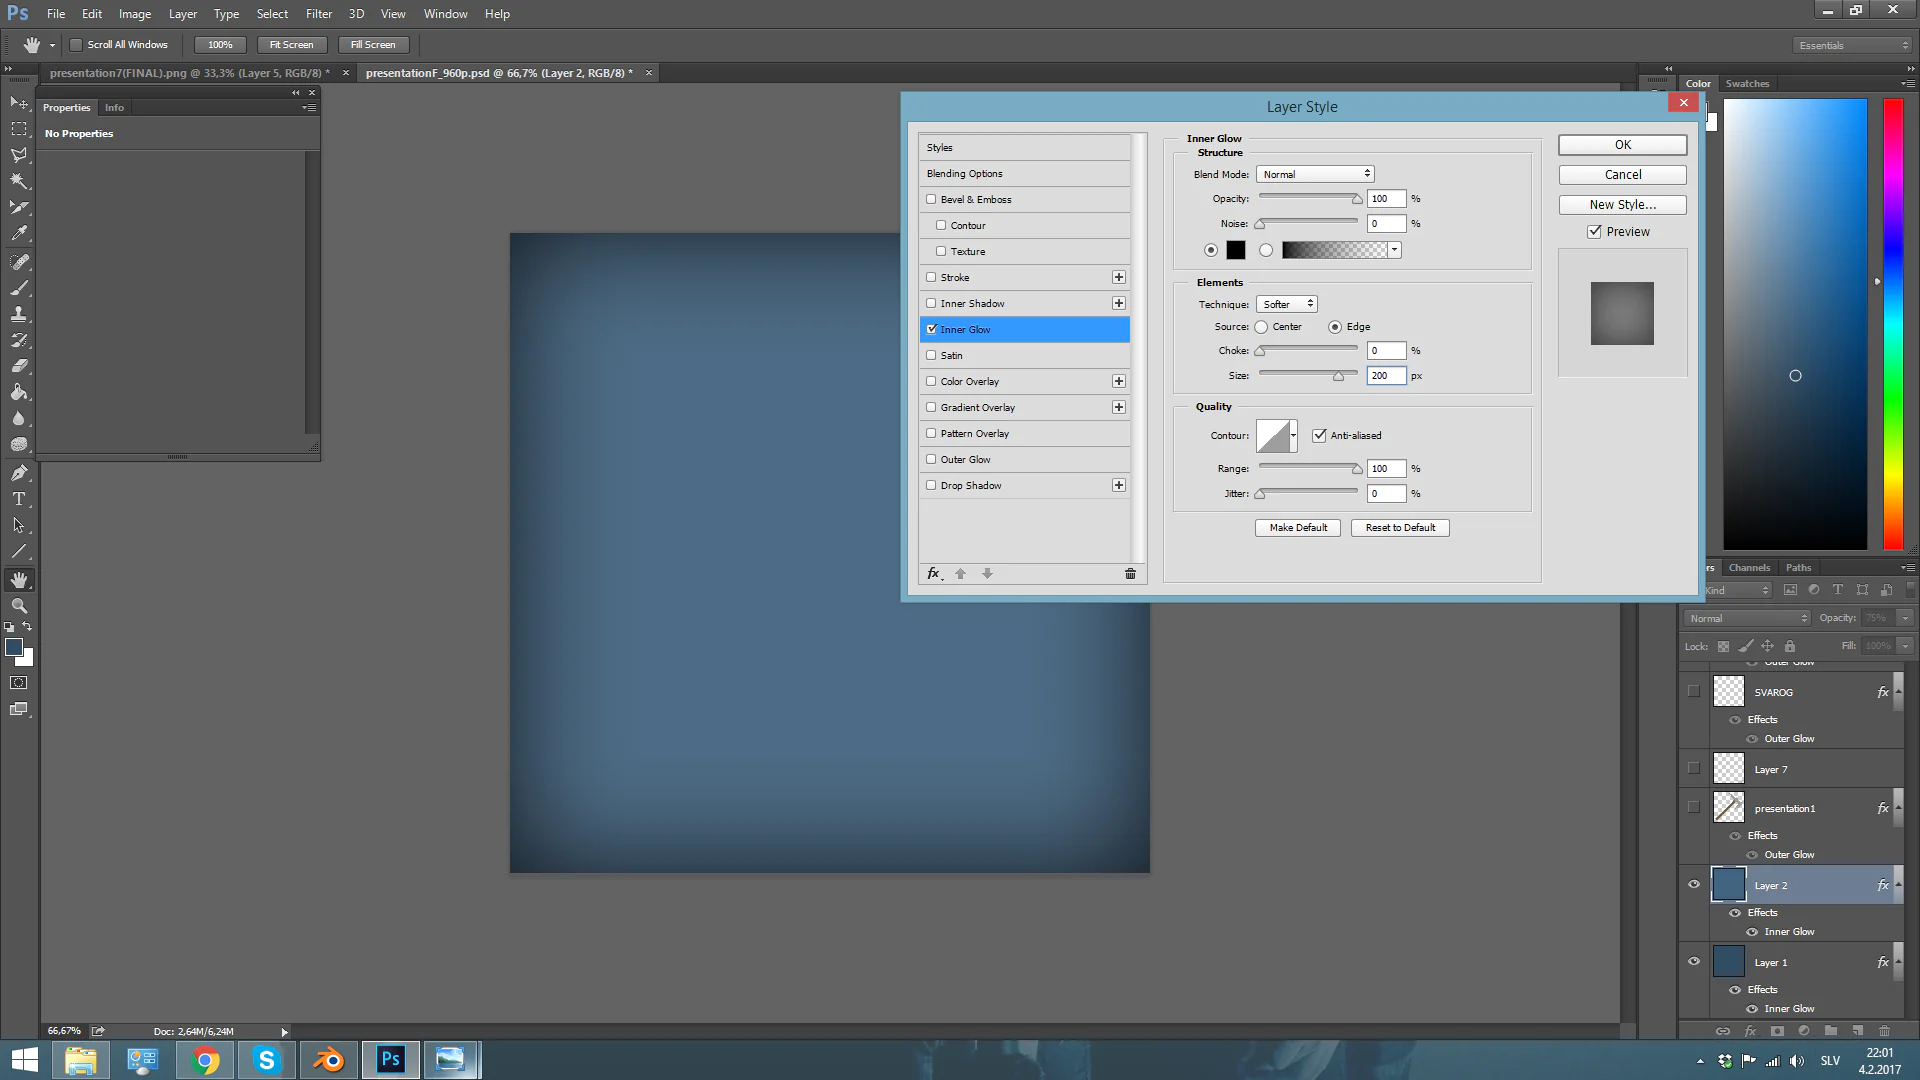Select the Zoom tool

coord(17,605)
